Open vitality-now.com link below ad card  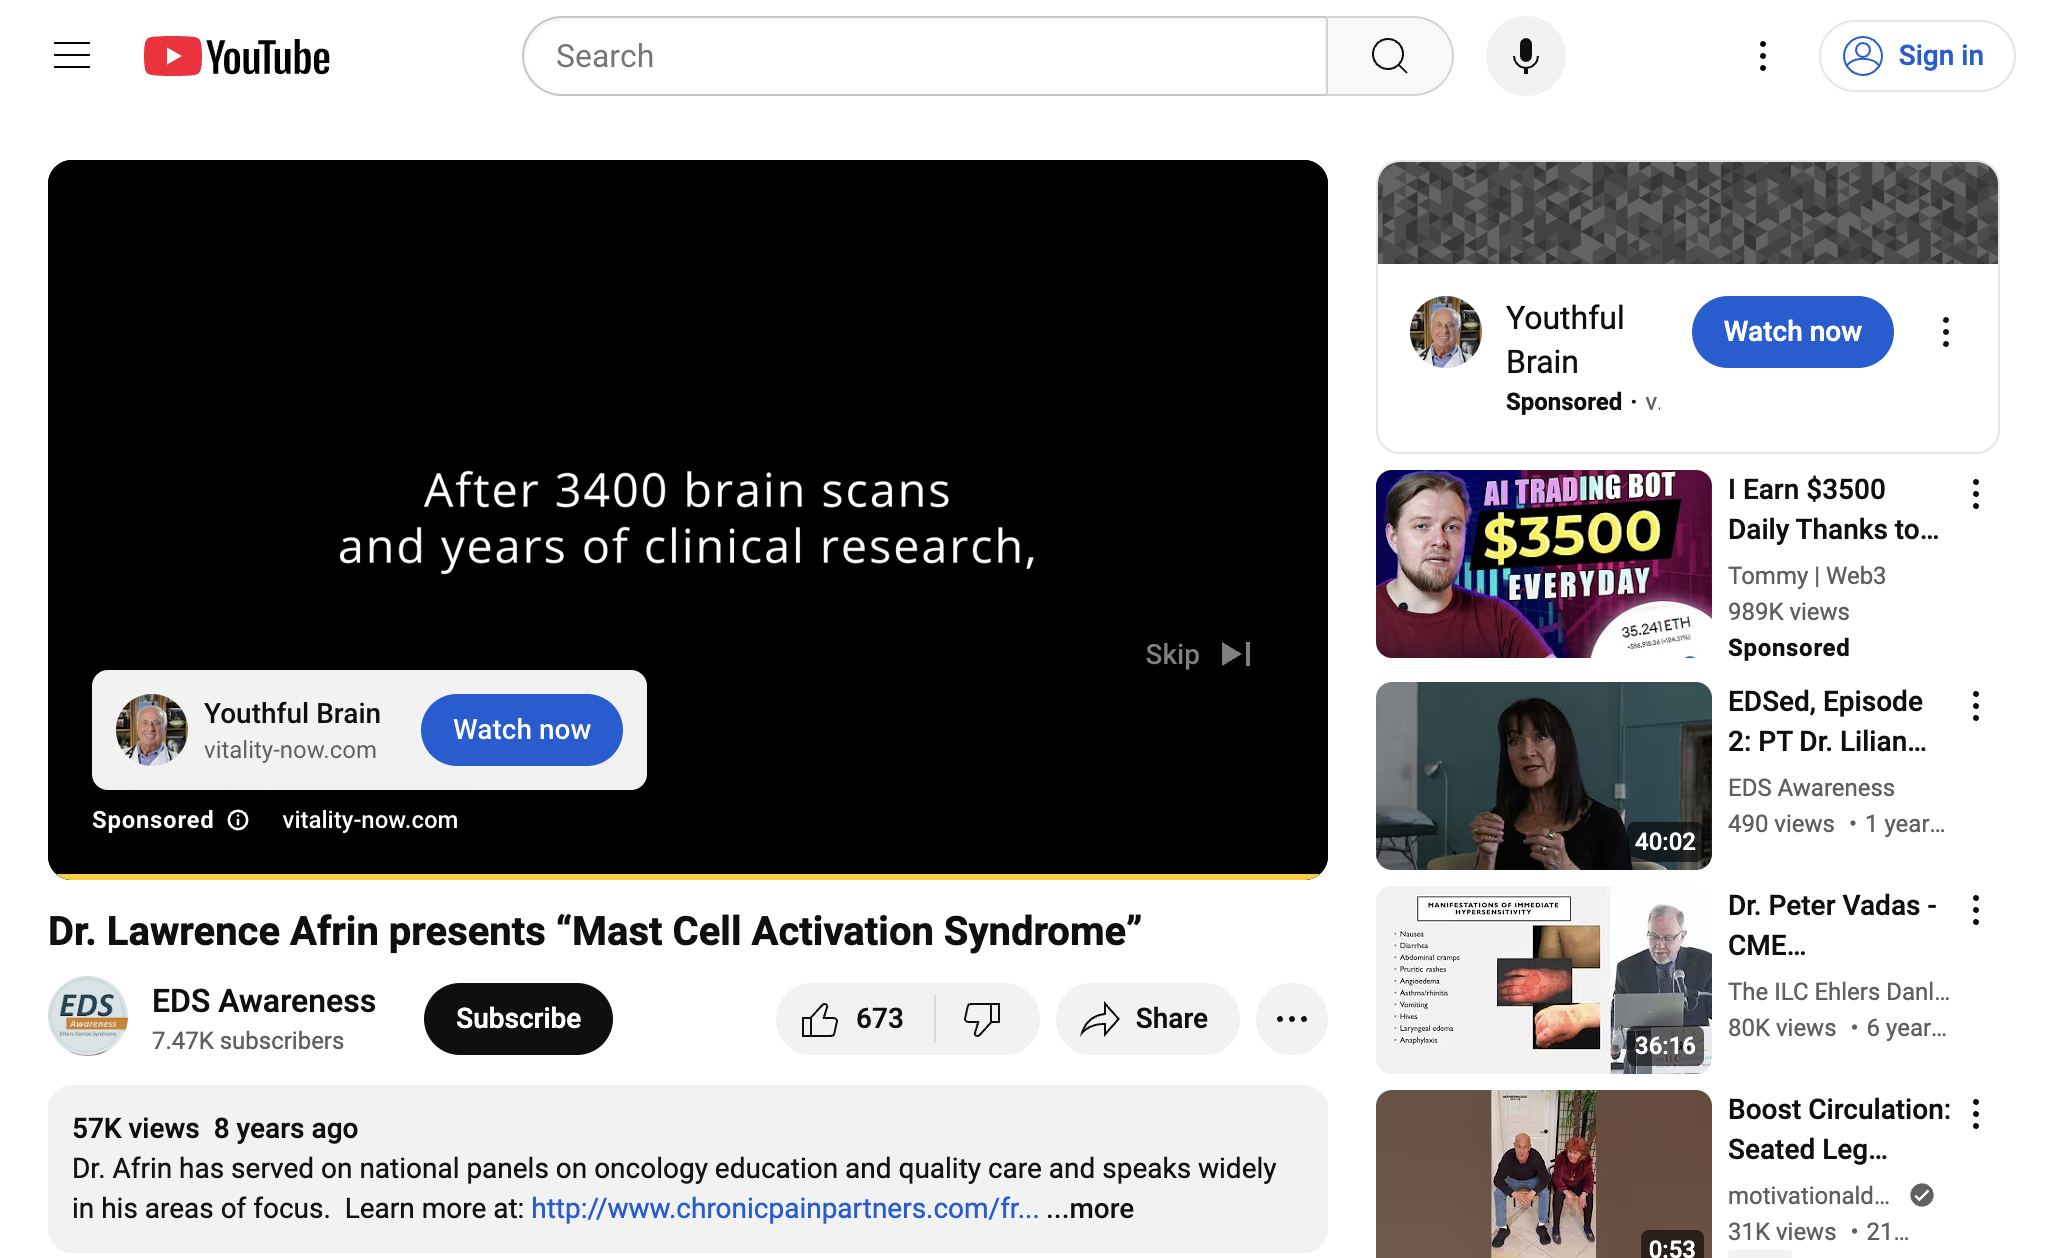tap(370, 820)
